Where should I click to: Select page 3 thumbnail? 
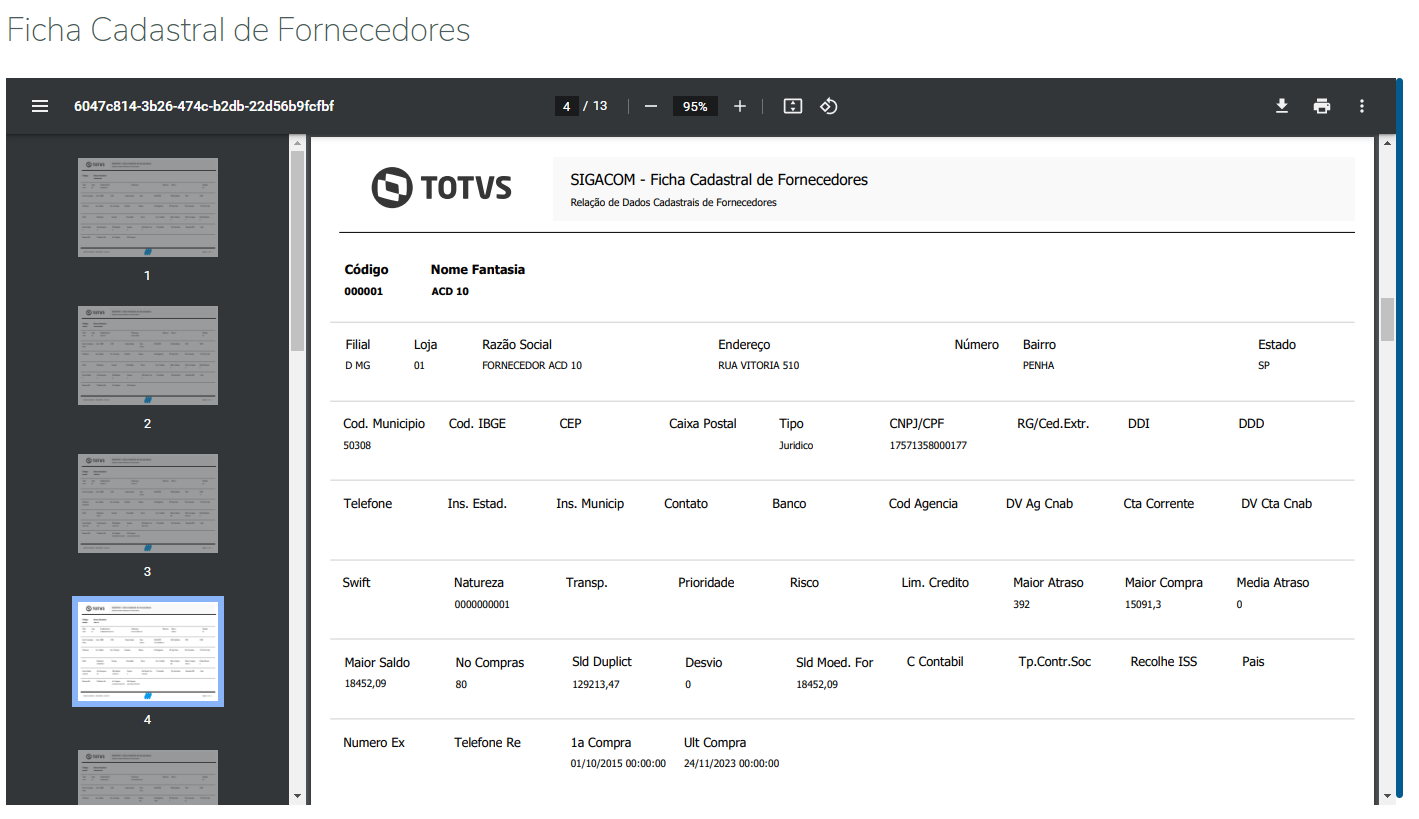coord(148,503)
